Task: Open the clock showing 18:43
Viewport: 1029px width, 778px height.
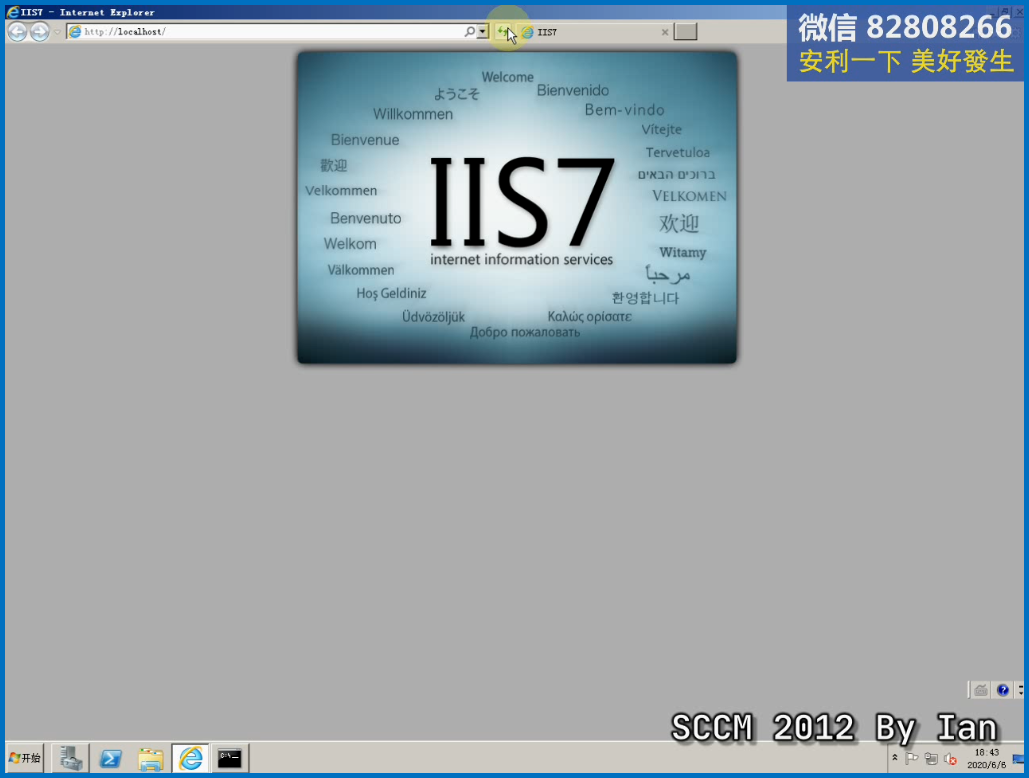Action: tap(986, 758)
